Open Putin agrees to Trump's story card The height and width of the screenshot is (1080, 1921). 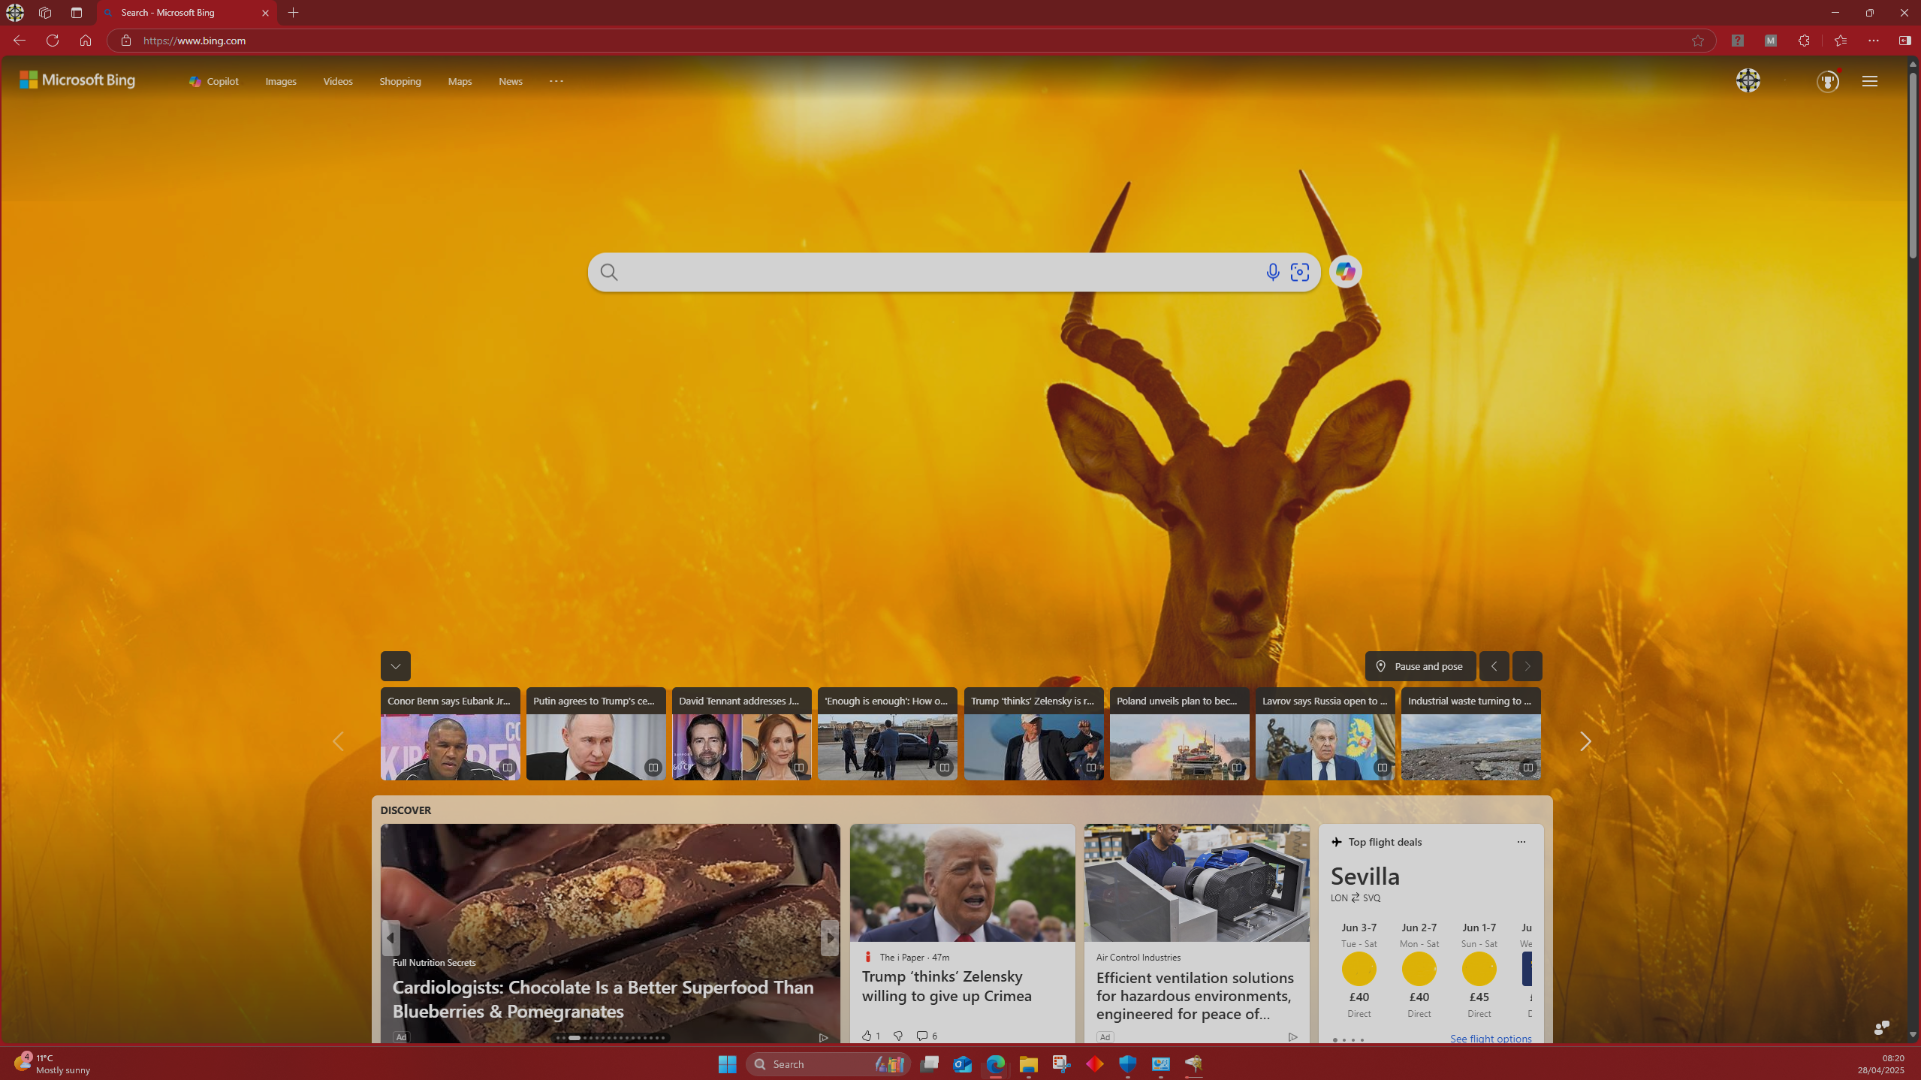pyautogui.click(x=596, y=733)
